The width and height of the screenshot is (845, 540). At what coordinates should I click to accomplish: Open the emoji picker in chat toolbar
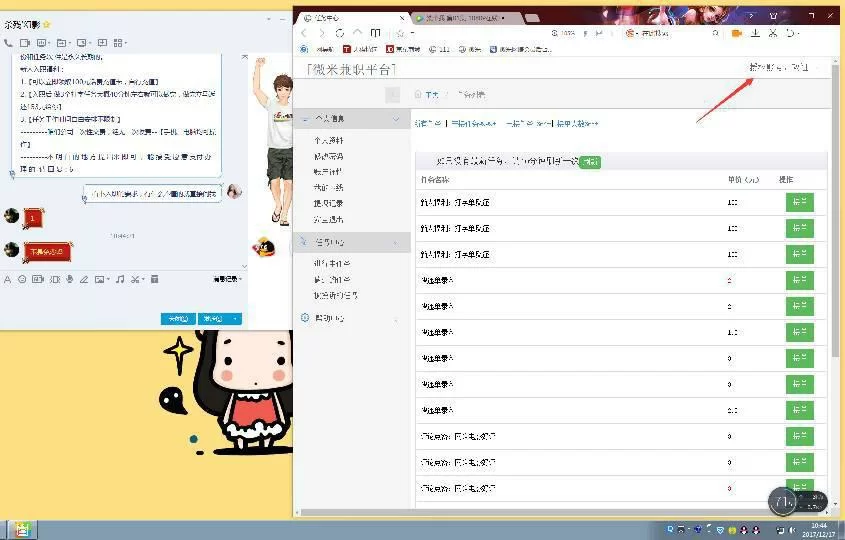click(x=22, y=279)
